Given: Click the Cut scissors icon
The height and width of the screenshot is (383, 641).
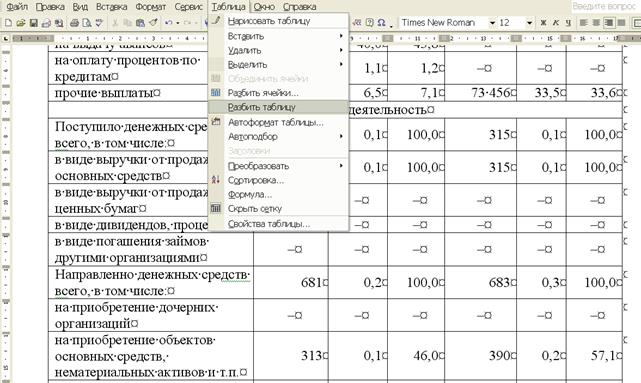Looking at the screenshot, I should 115,23.
